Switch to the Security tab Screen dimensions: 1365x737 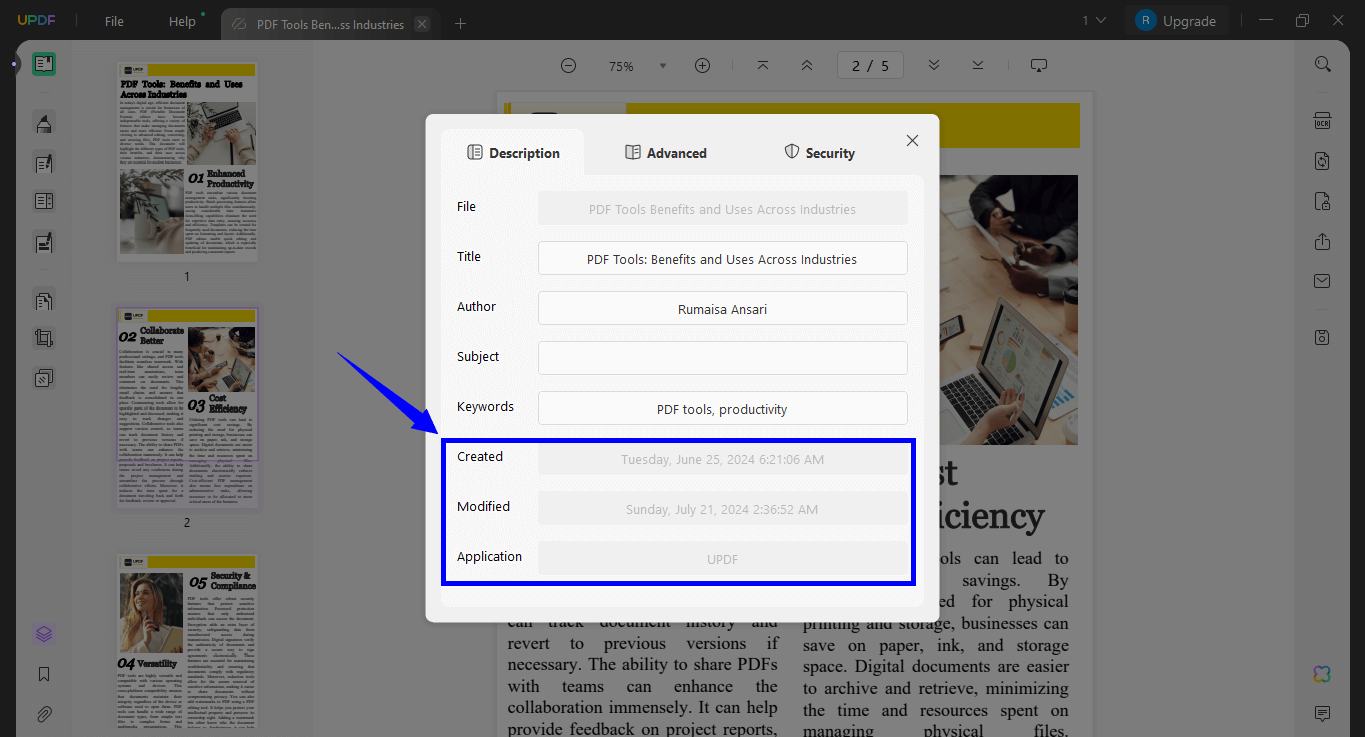coord(819,152)
